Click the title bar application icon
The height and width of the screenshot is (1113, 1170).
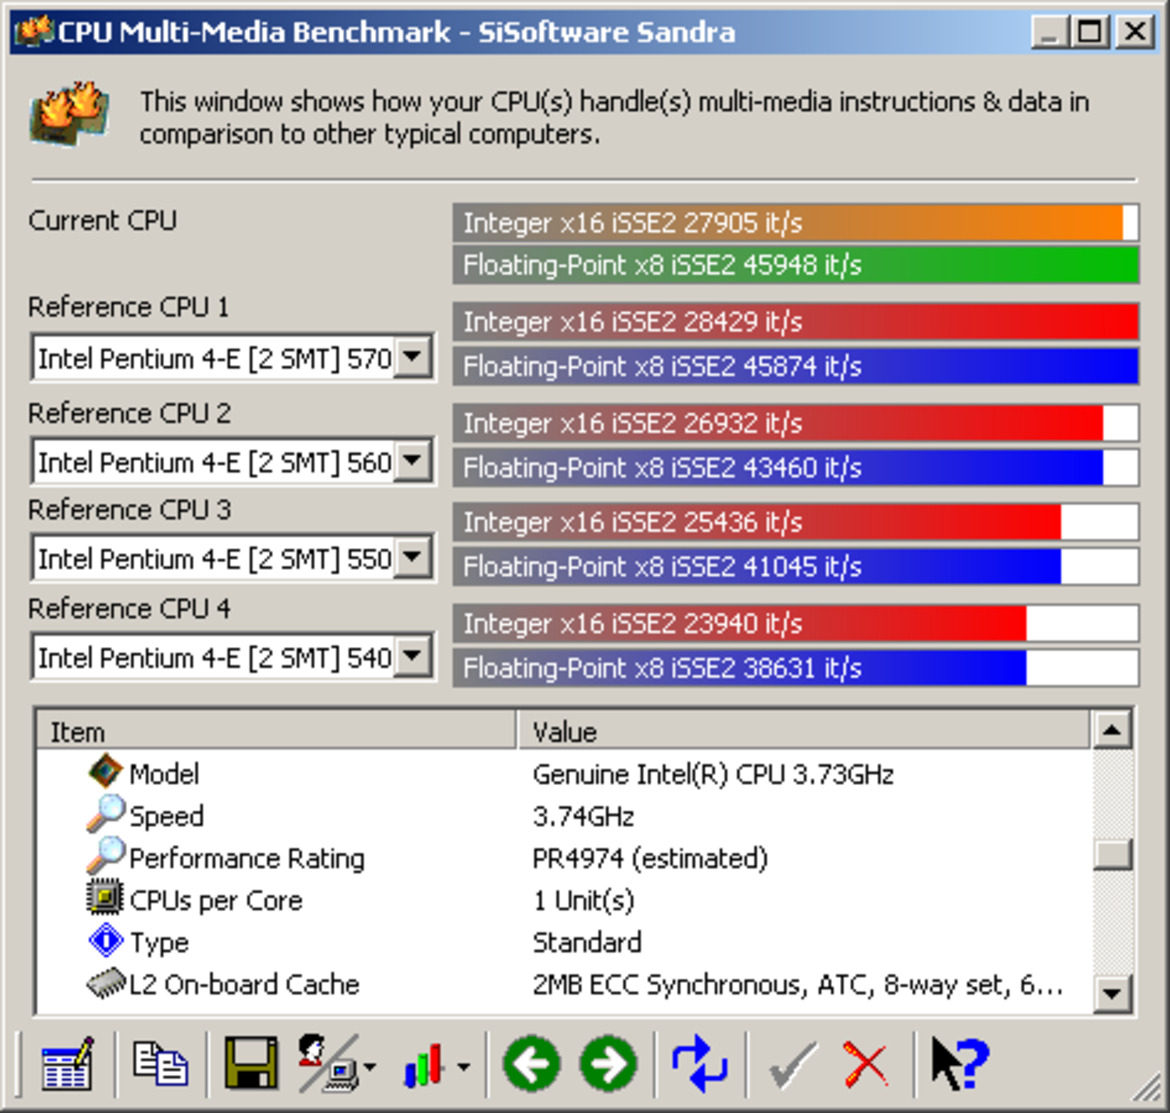(x=34, y=31)
